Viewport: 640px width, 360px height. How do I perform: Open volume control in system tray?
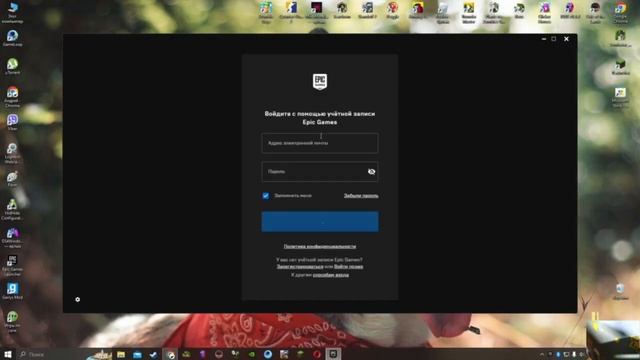582,354
